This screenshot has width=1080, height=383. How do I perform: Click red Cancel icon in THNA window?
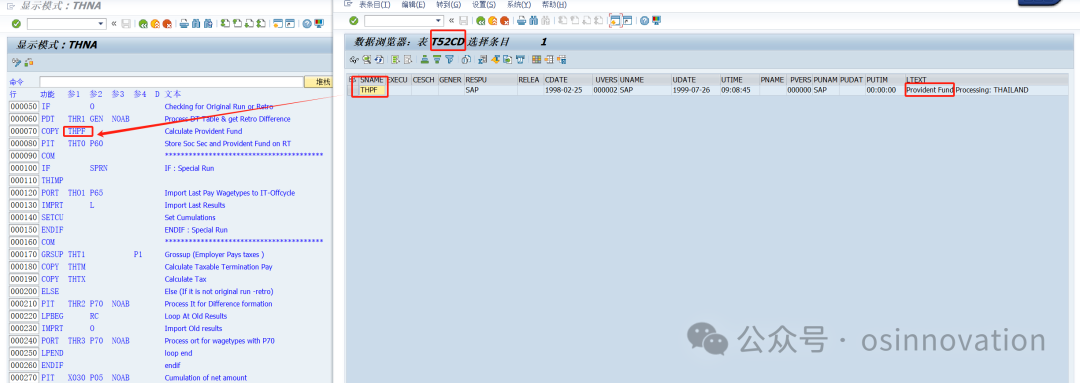[x=167, y=23]
